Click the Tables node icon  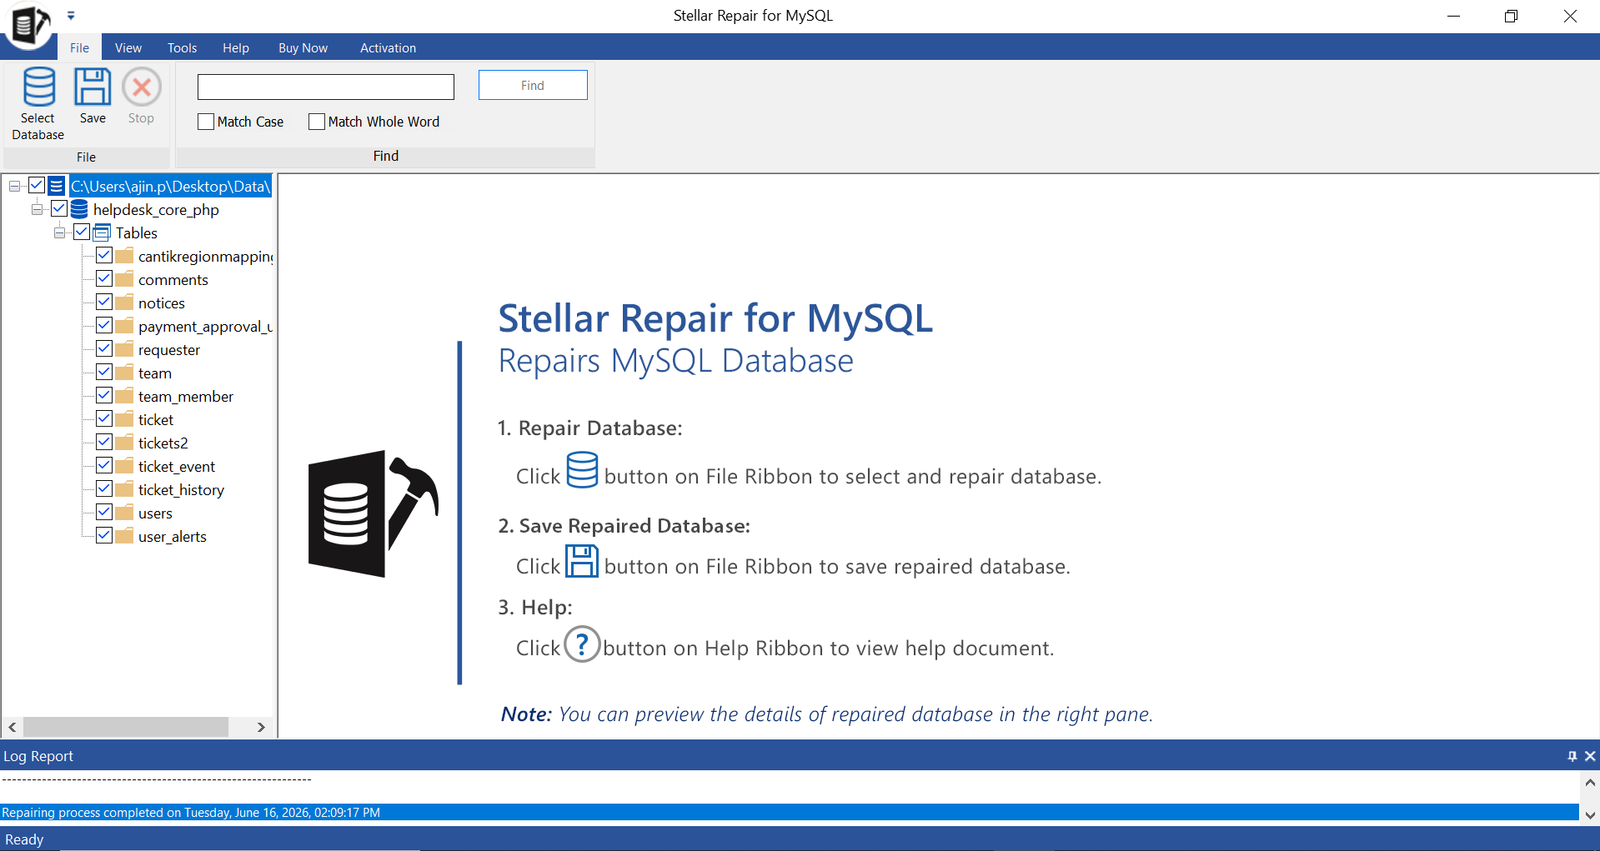pos(101,233)
